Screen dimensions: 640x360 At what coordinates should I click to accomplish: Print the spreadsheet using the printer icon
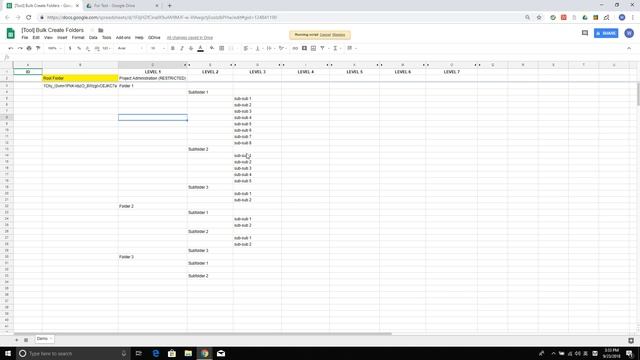point(29,48)
